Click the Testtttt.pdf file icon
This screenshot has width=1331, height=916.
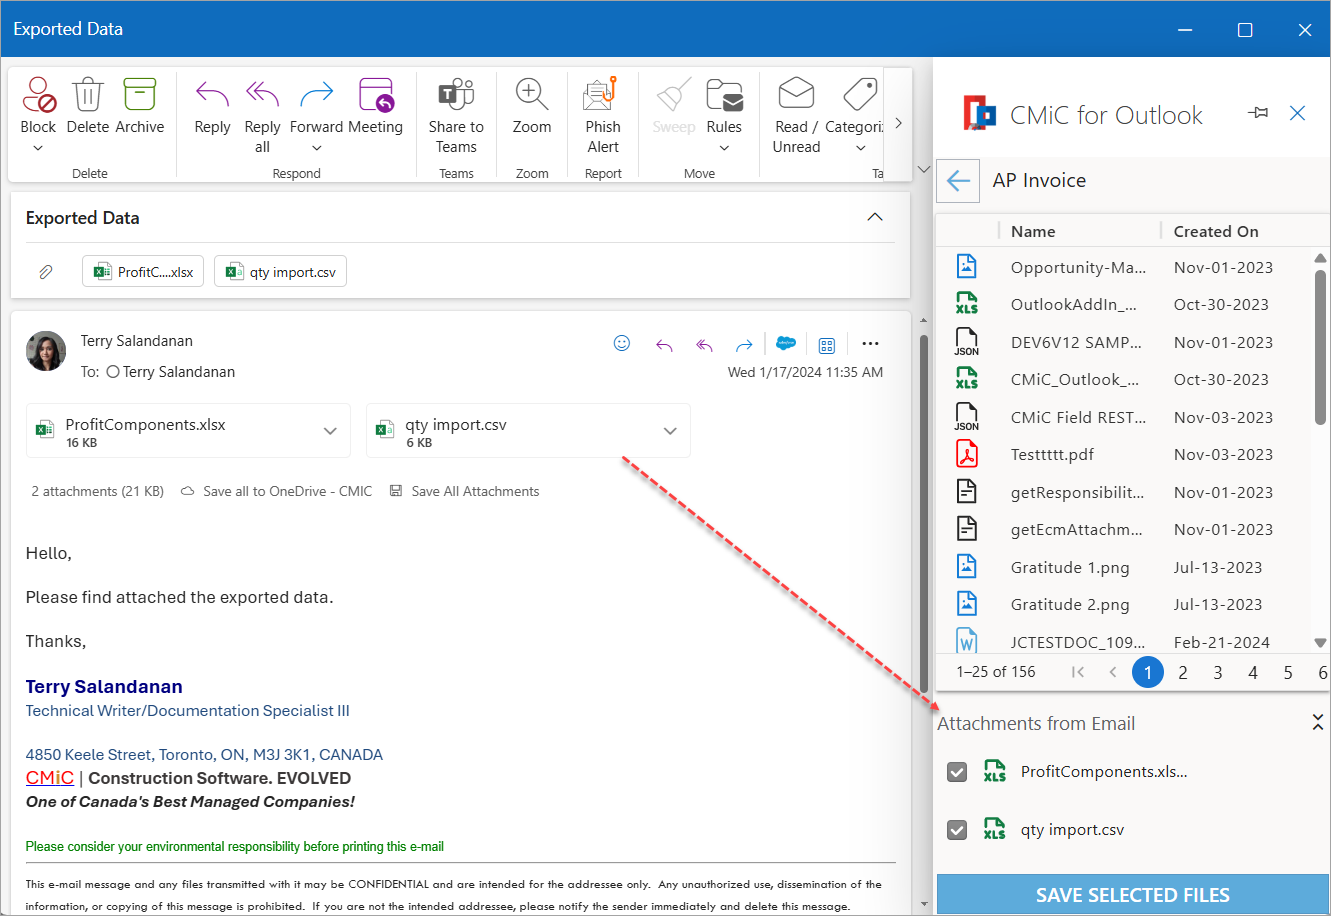966,454
